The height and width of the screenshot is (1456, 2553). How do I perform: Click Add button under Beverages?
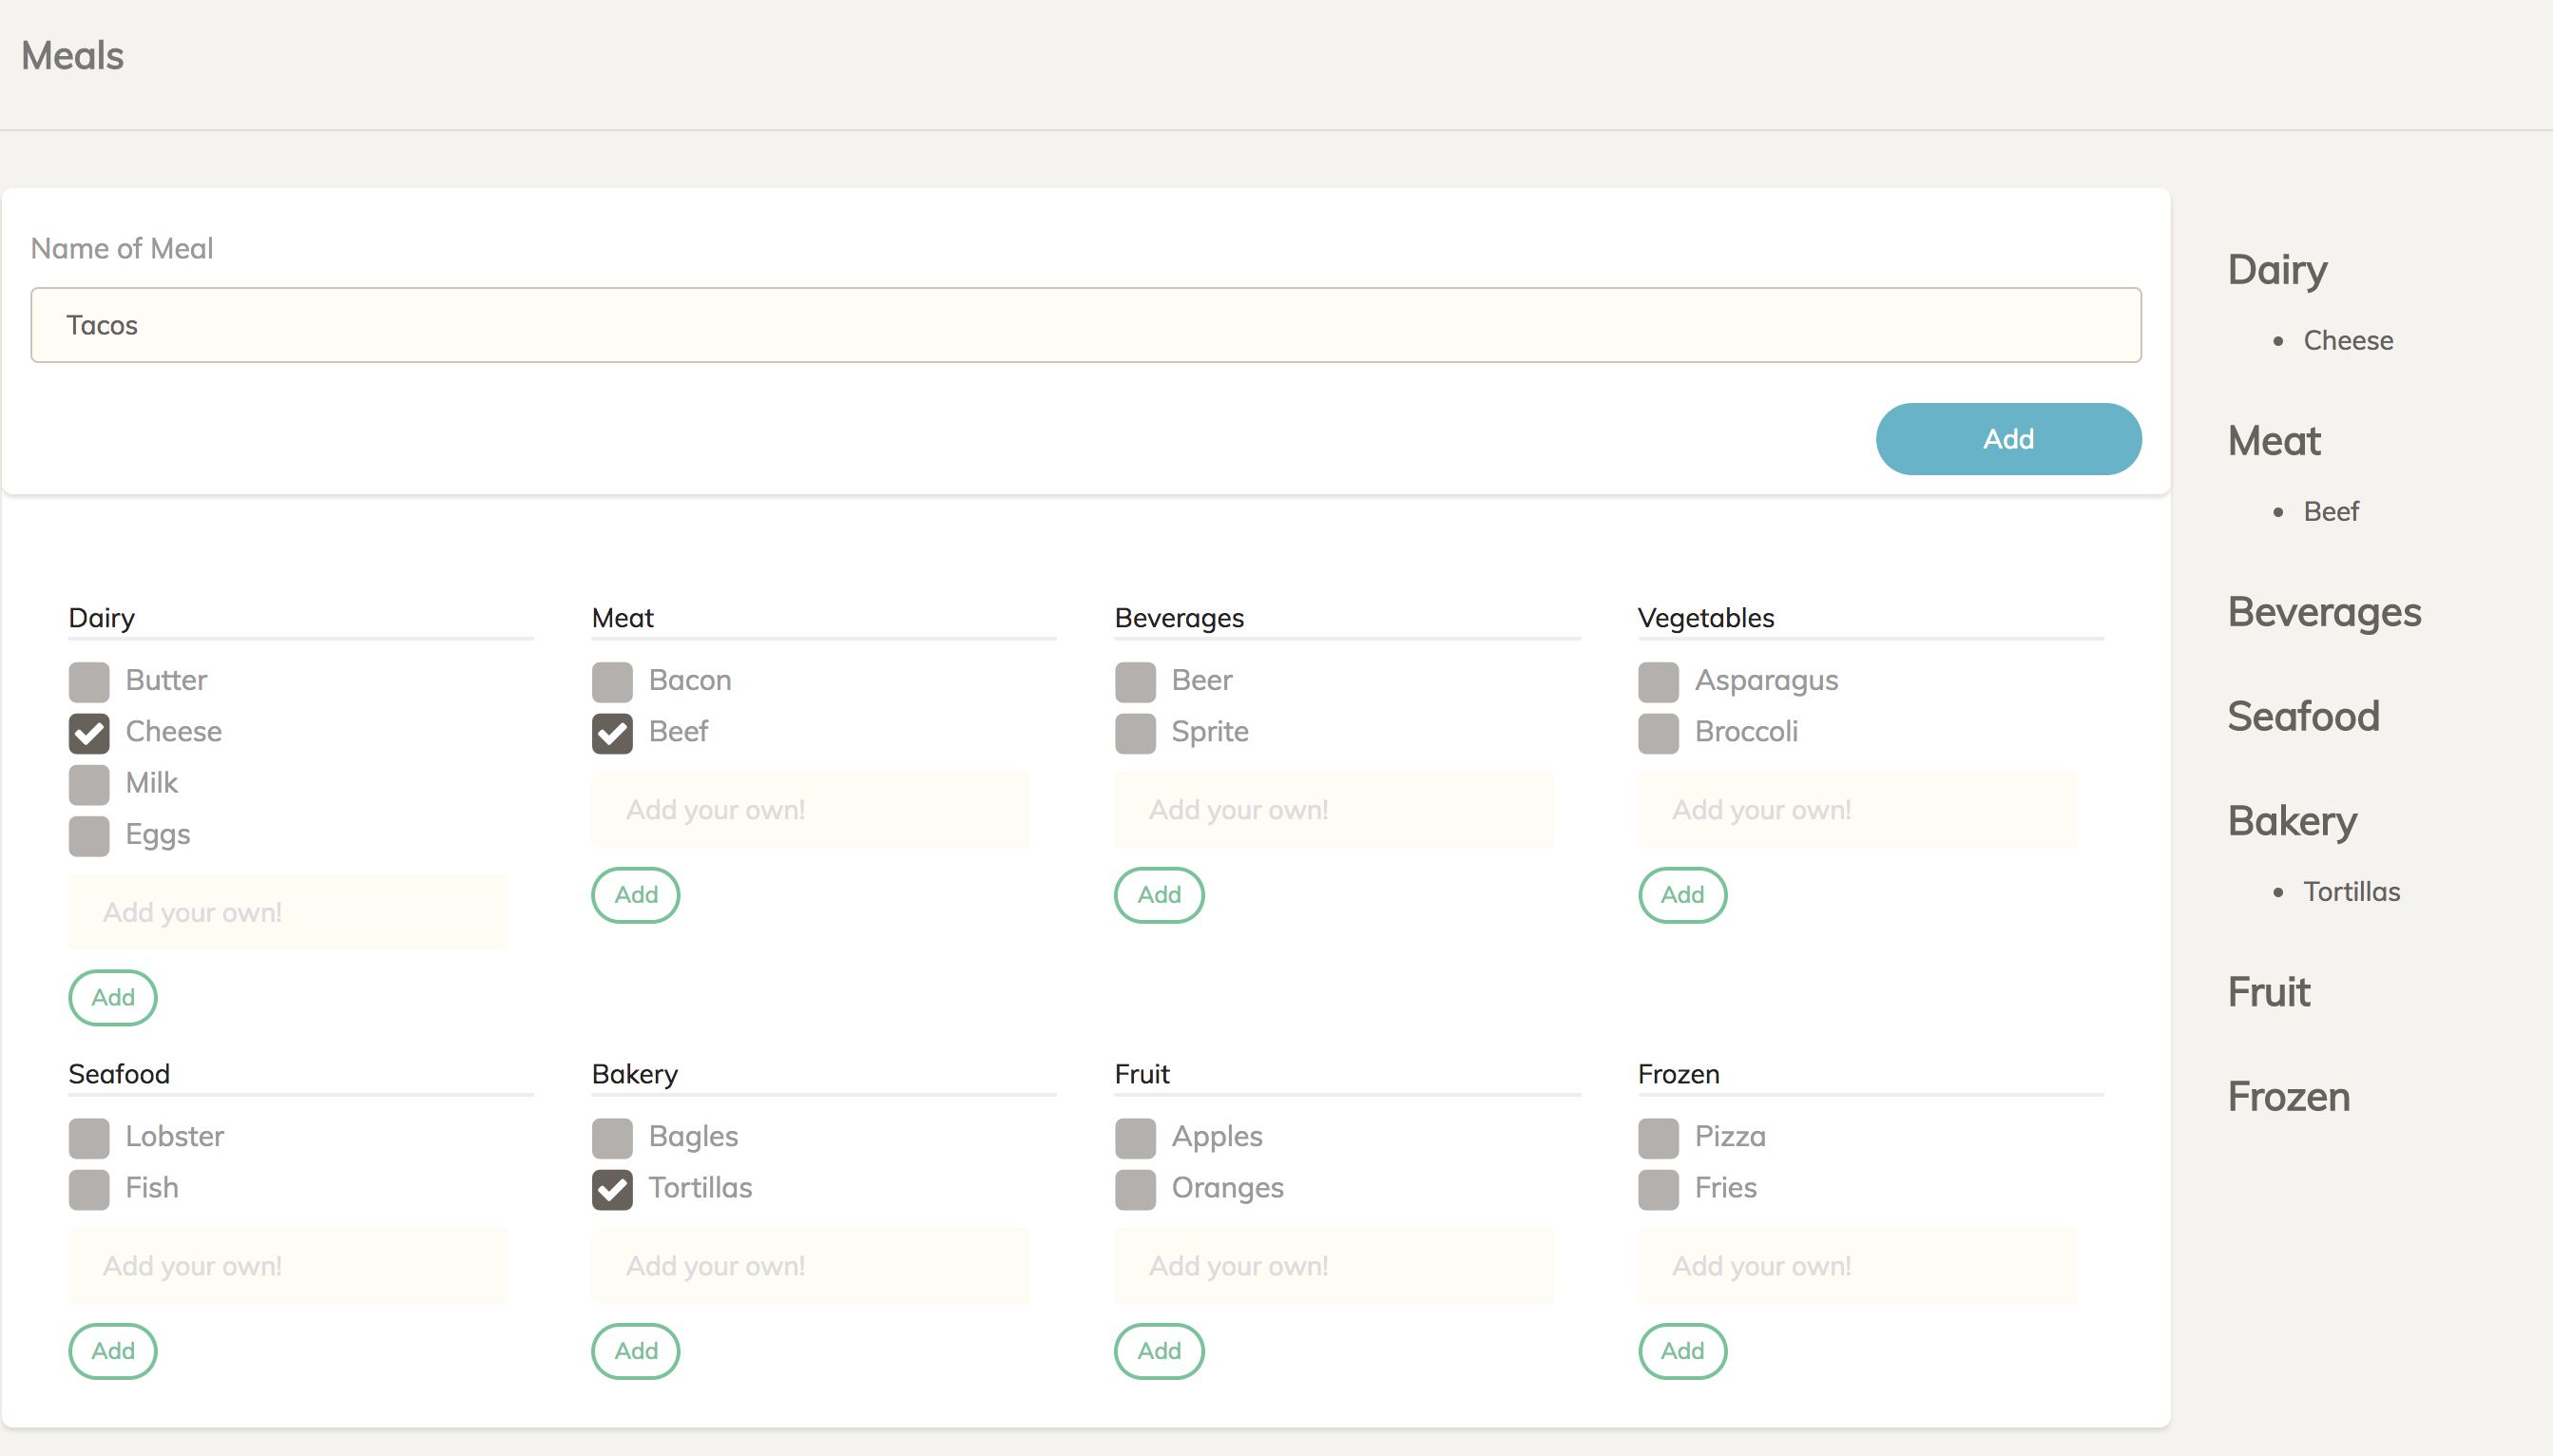tap(1159, 895)
